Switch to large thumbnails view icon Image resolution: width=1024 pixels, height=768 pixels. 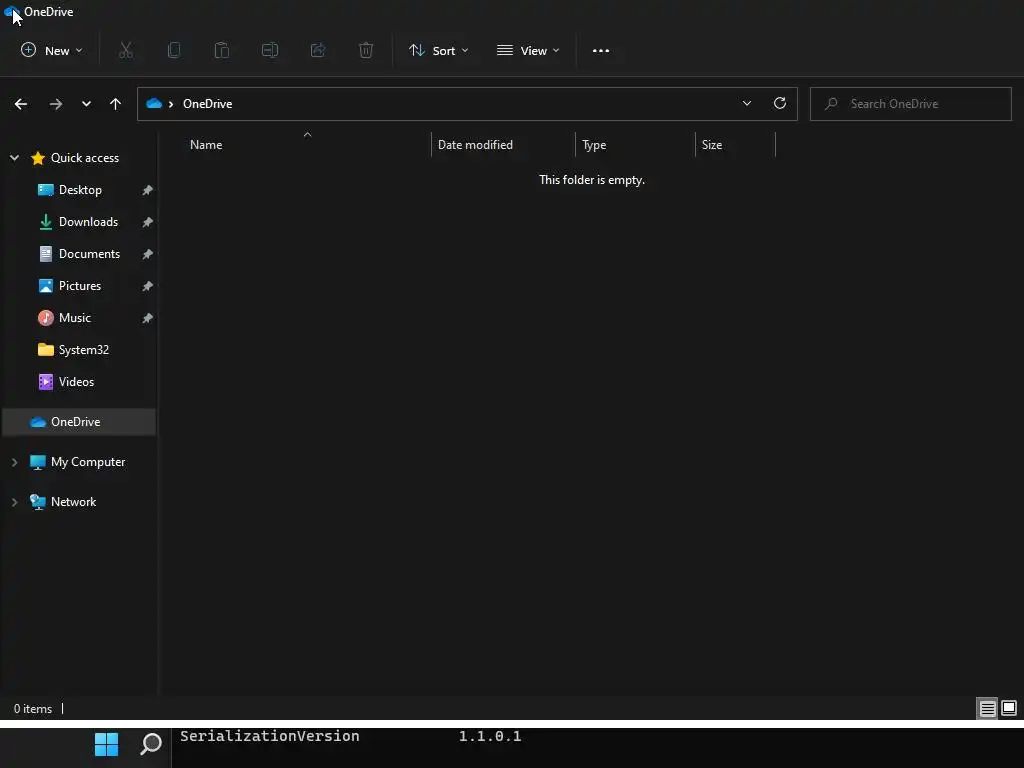[1009, 708]
